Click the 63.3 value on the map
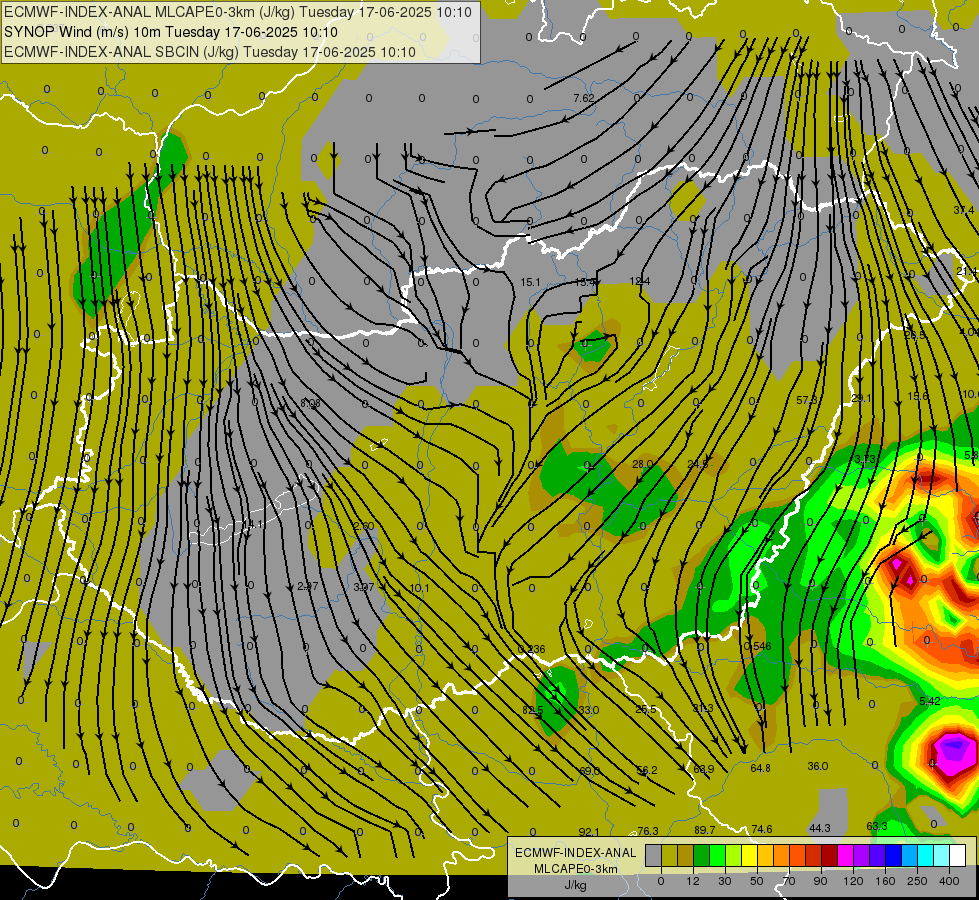The height and width of the screenshot is (900, 979). point(877,826)
